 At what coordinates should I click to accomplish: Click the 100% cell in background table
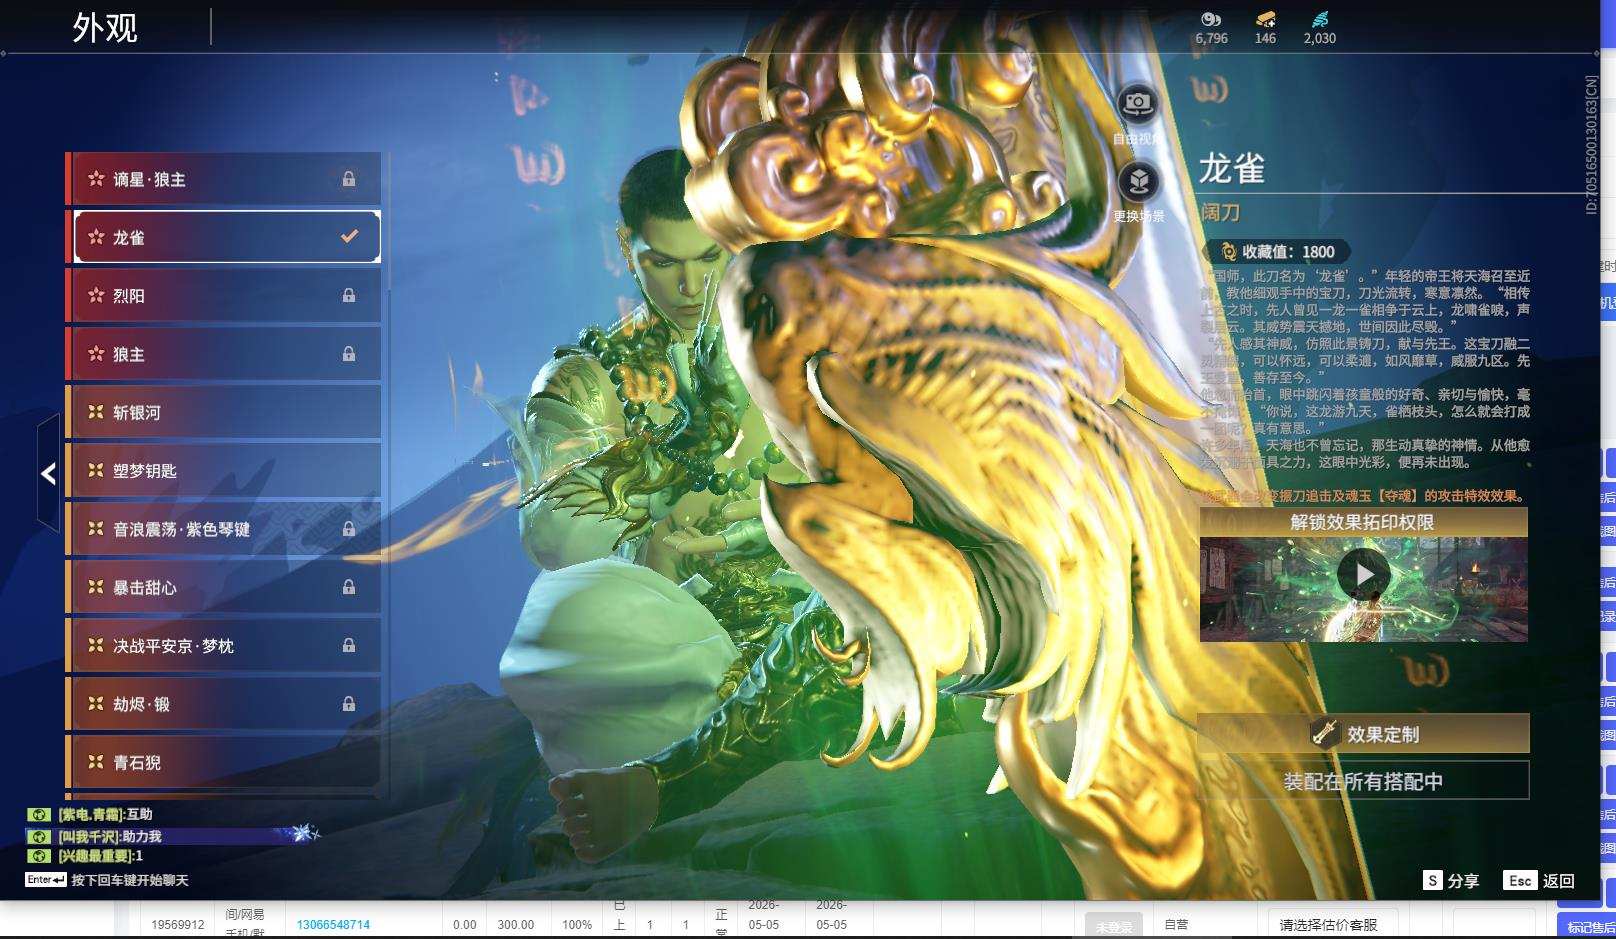coord(577,925)
